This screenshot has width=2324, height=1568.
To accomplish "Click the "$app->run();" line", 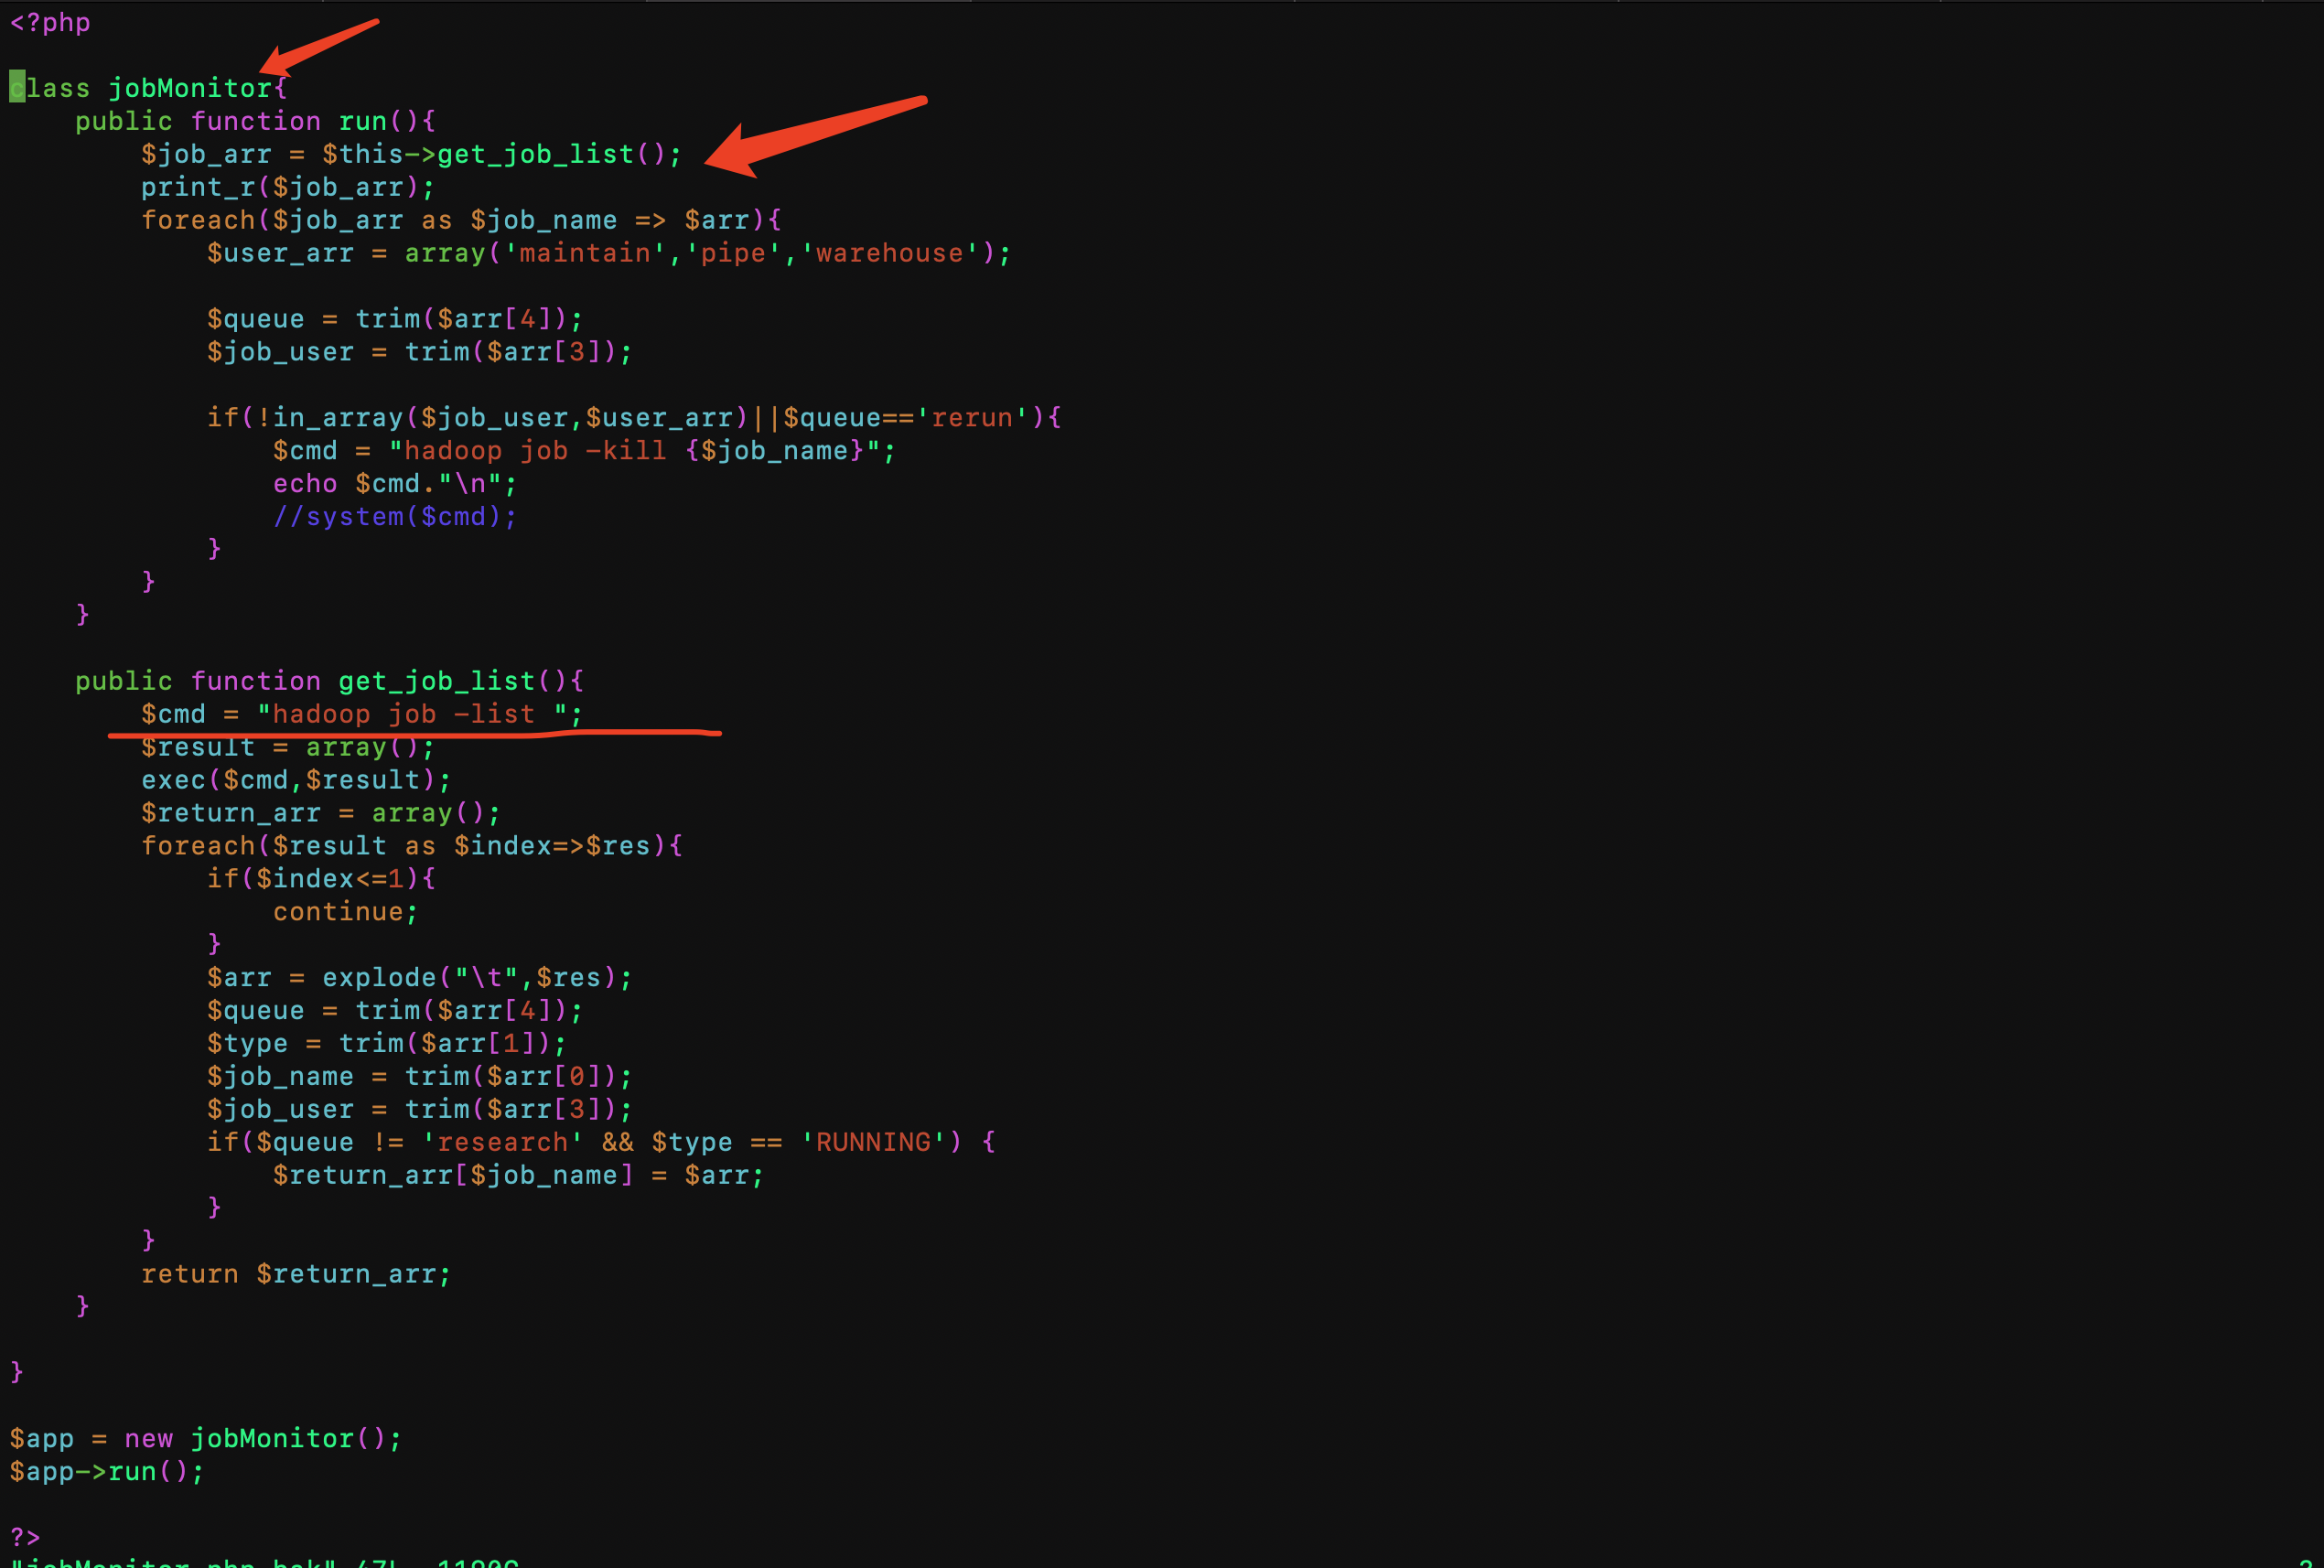I will pyautogui.click(x=107, y=1472).
